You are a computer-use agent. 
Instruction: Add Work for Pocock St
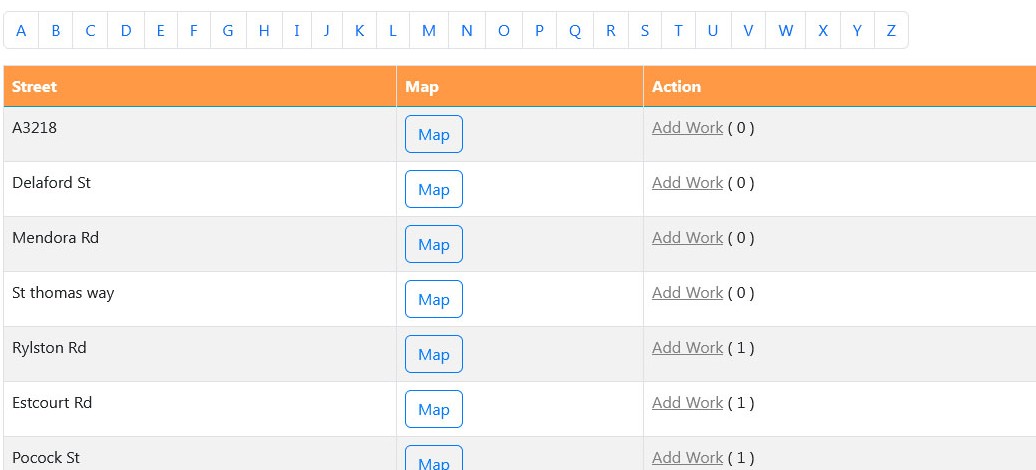pyautogui.click(x=687, y=457)
